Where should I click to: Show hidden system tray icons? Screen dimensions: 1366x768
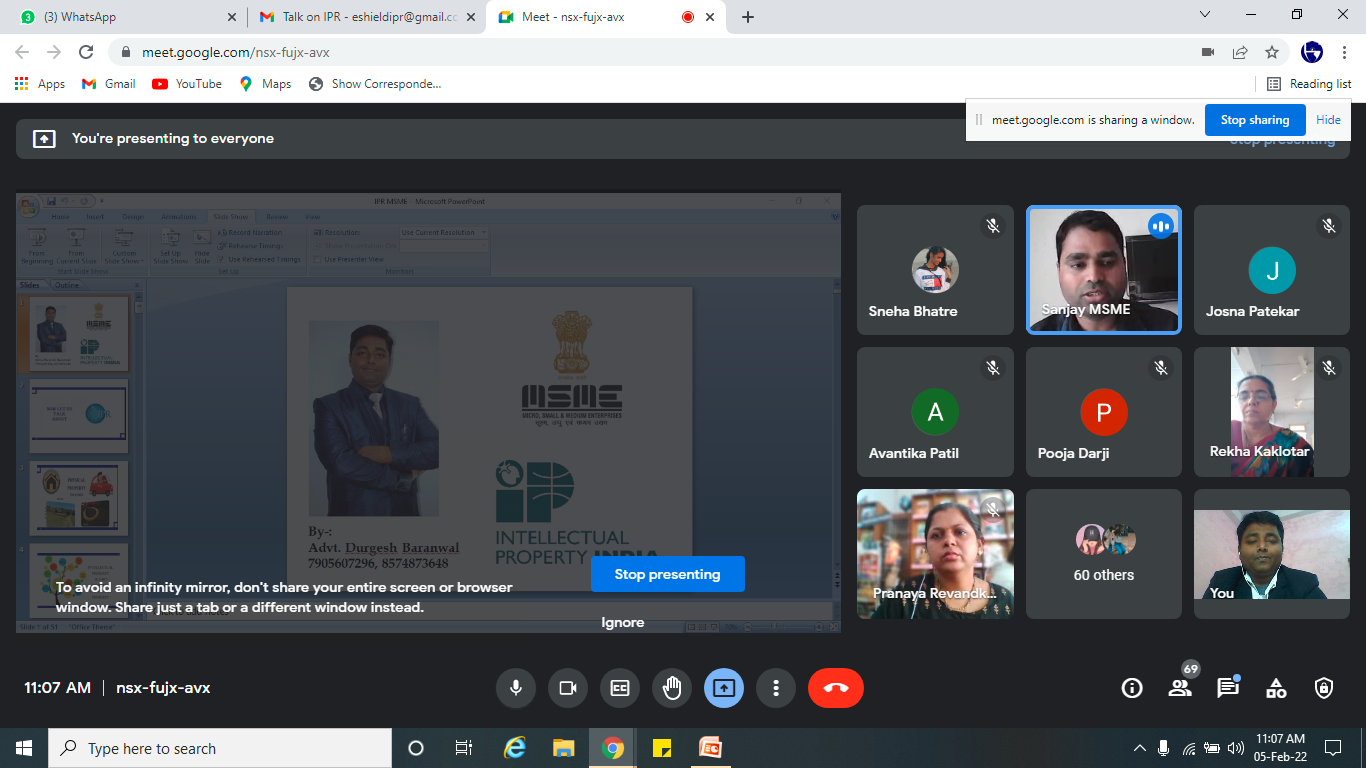1140,748
